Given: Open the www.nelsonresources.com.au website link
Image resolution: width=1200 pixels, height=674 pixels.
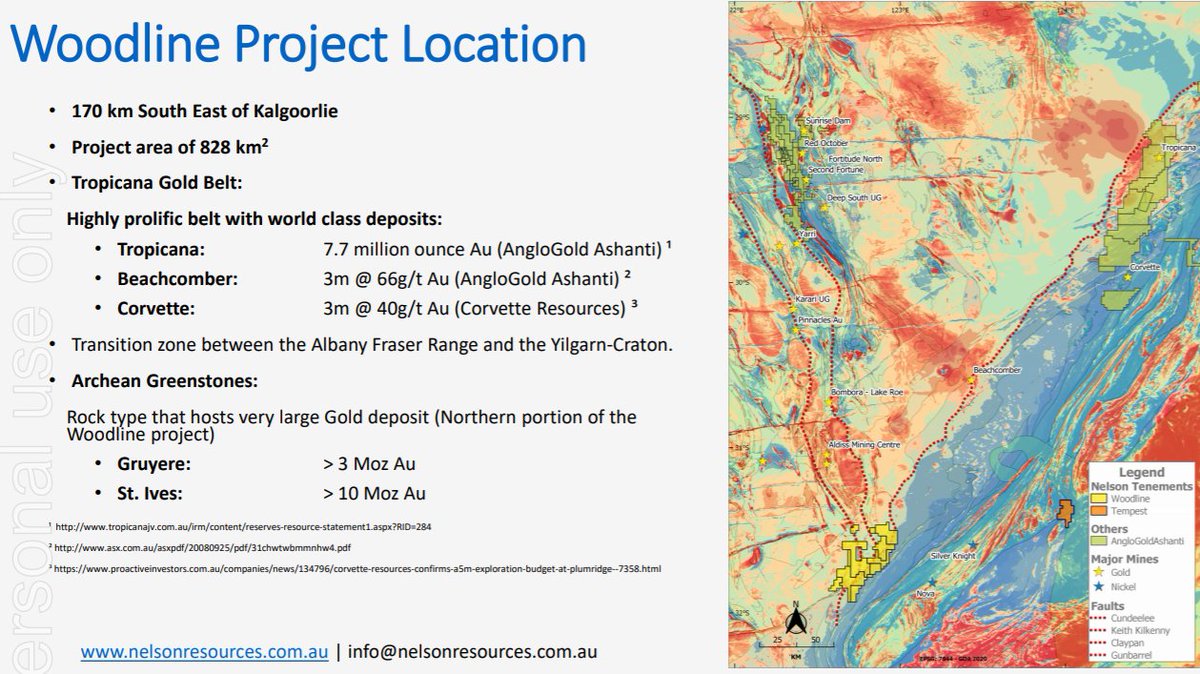Looking at the screenshot, I should click(205, 651).
